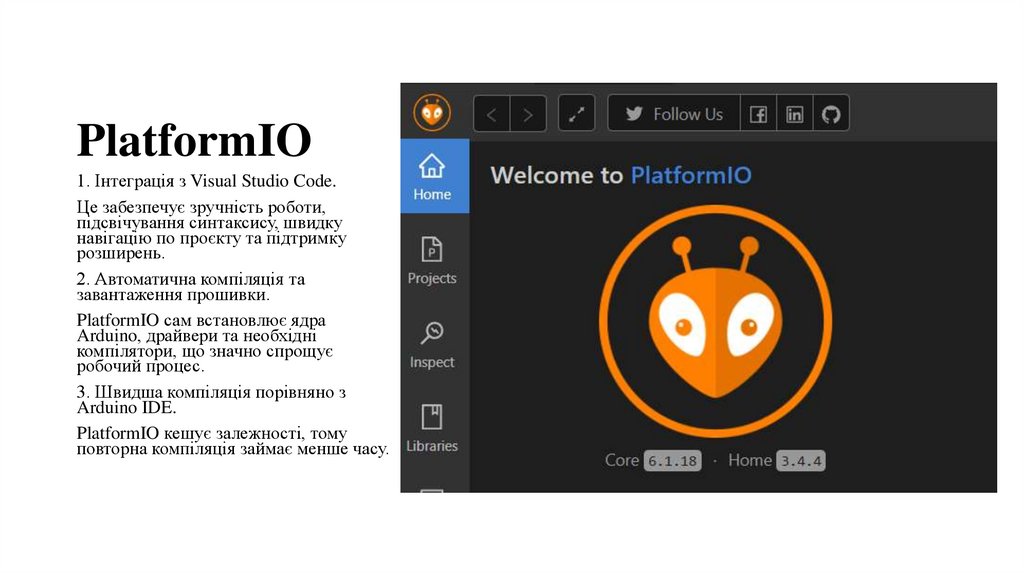Click the large PlatformIO logo image
1024x574 pixels.
click(x=715, y=321)
